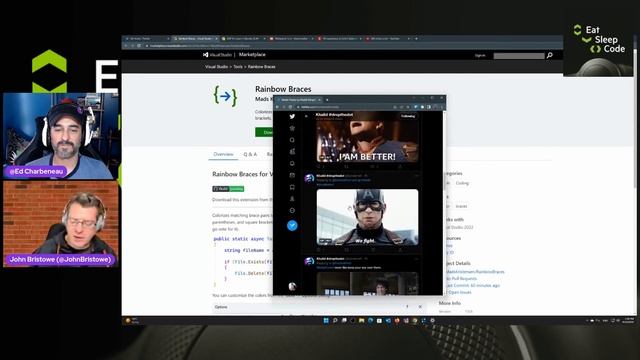Open Twitter Messages envelope icon
The height and width of the screenshot is (360, 640).
(292, 175)
